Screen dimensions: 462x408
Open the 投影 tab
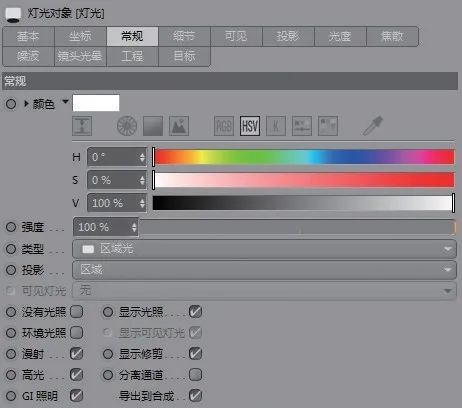[288, 36]
